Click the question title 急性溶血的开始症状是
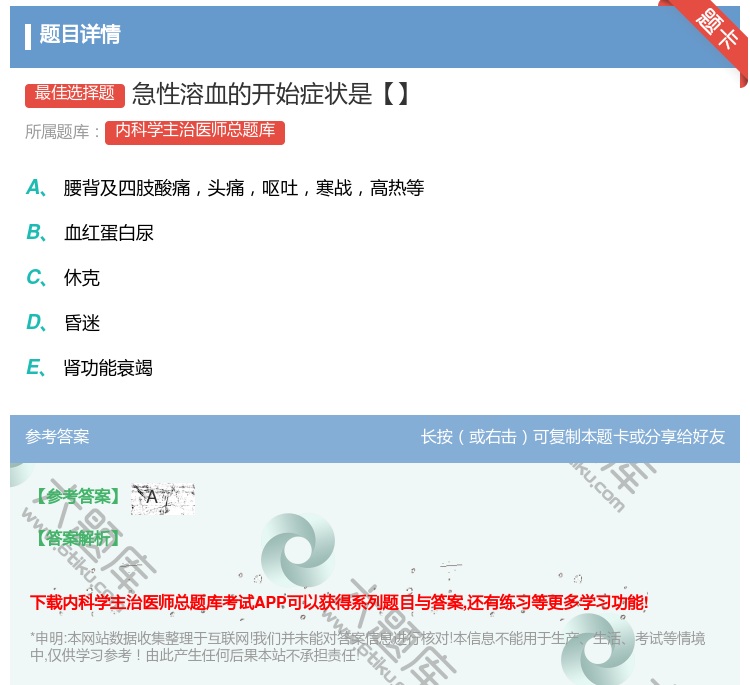The image size is (750, 685). pyautogui.click(x=270, y=94)
